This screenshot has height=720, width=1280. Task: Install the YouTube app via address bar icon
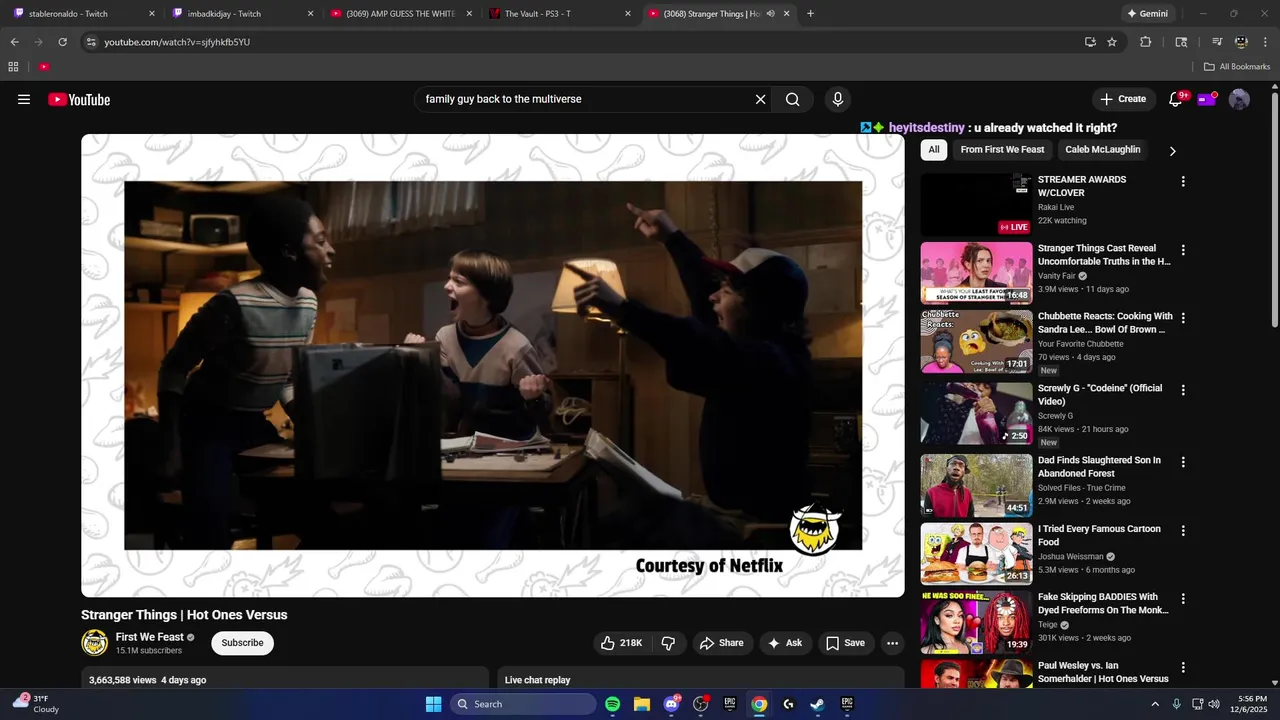1090,42
